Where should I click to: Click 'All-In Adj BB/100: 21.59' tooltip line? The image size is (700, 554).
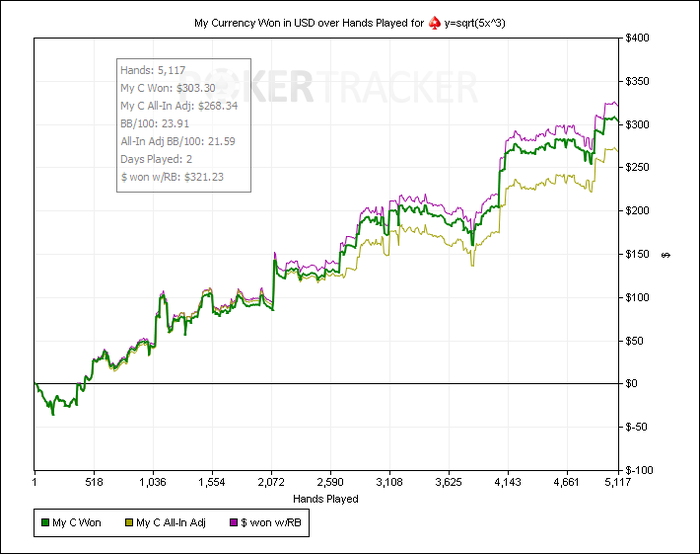[178, 142]
